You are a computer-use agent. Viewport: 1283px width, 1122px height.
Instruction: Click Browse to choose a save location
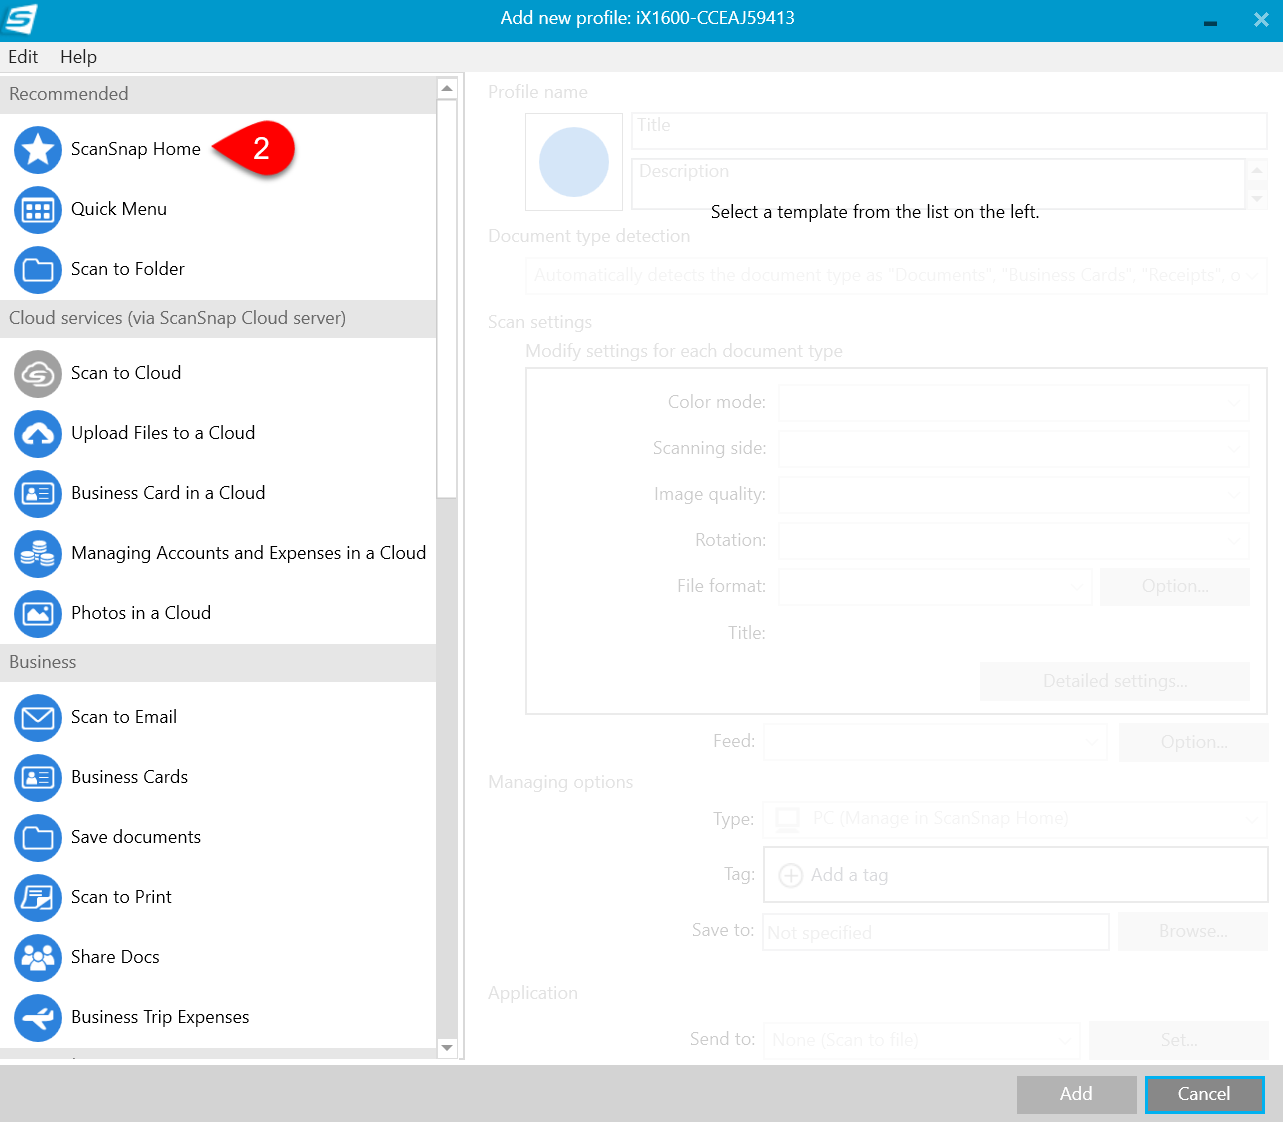click(1192, 931)
